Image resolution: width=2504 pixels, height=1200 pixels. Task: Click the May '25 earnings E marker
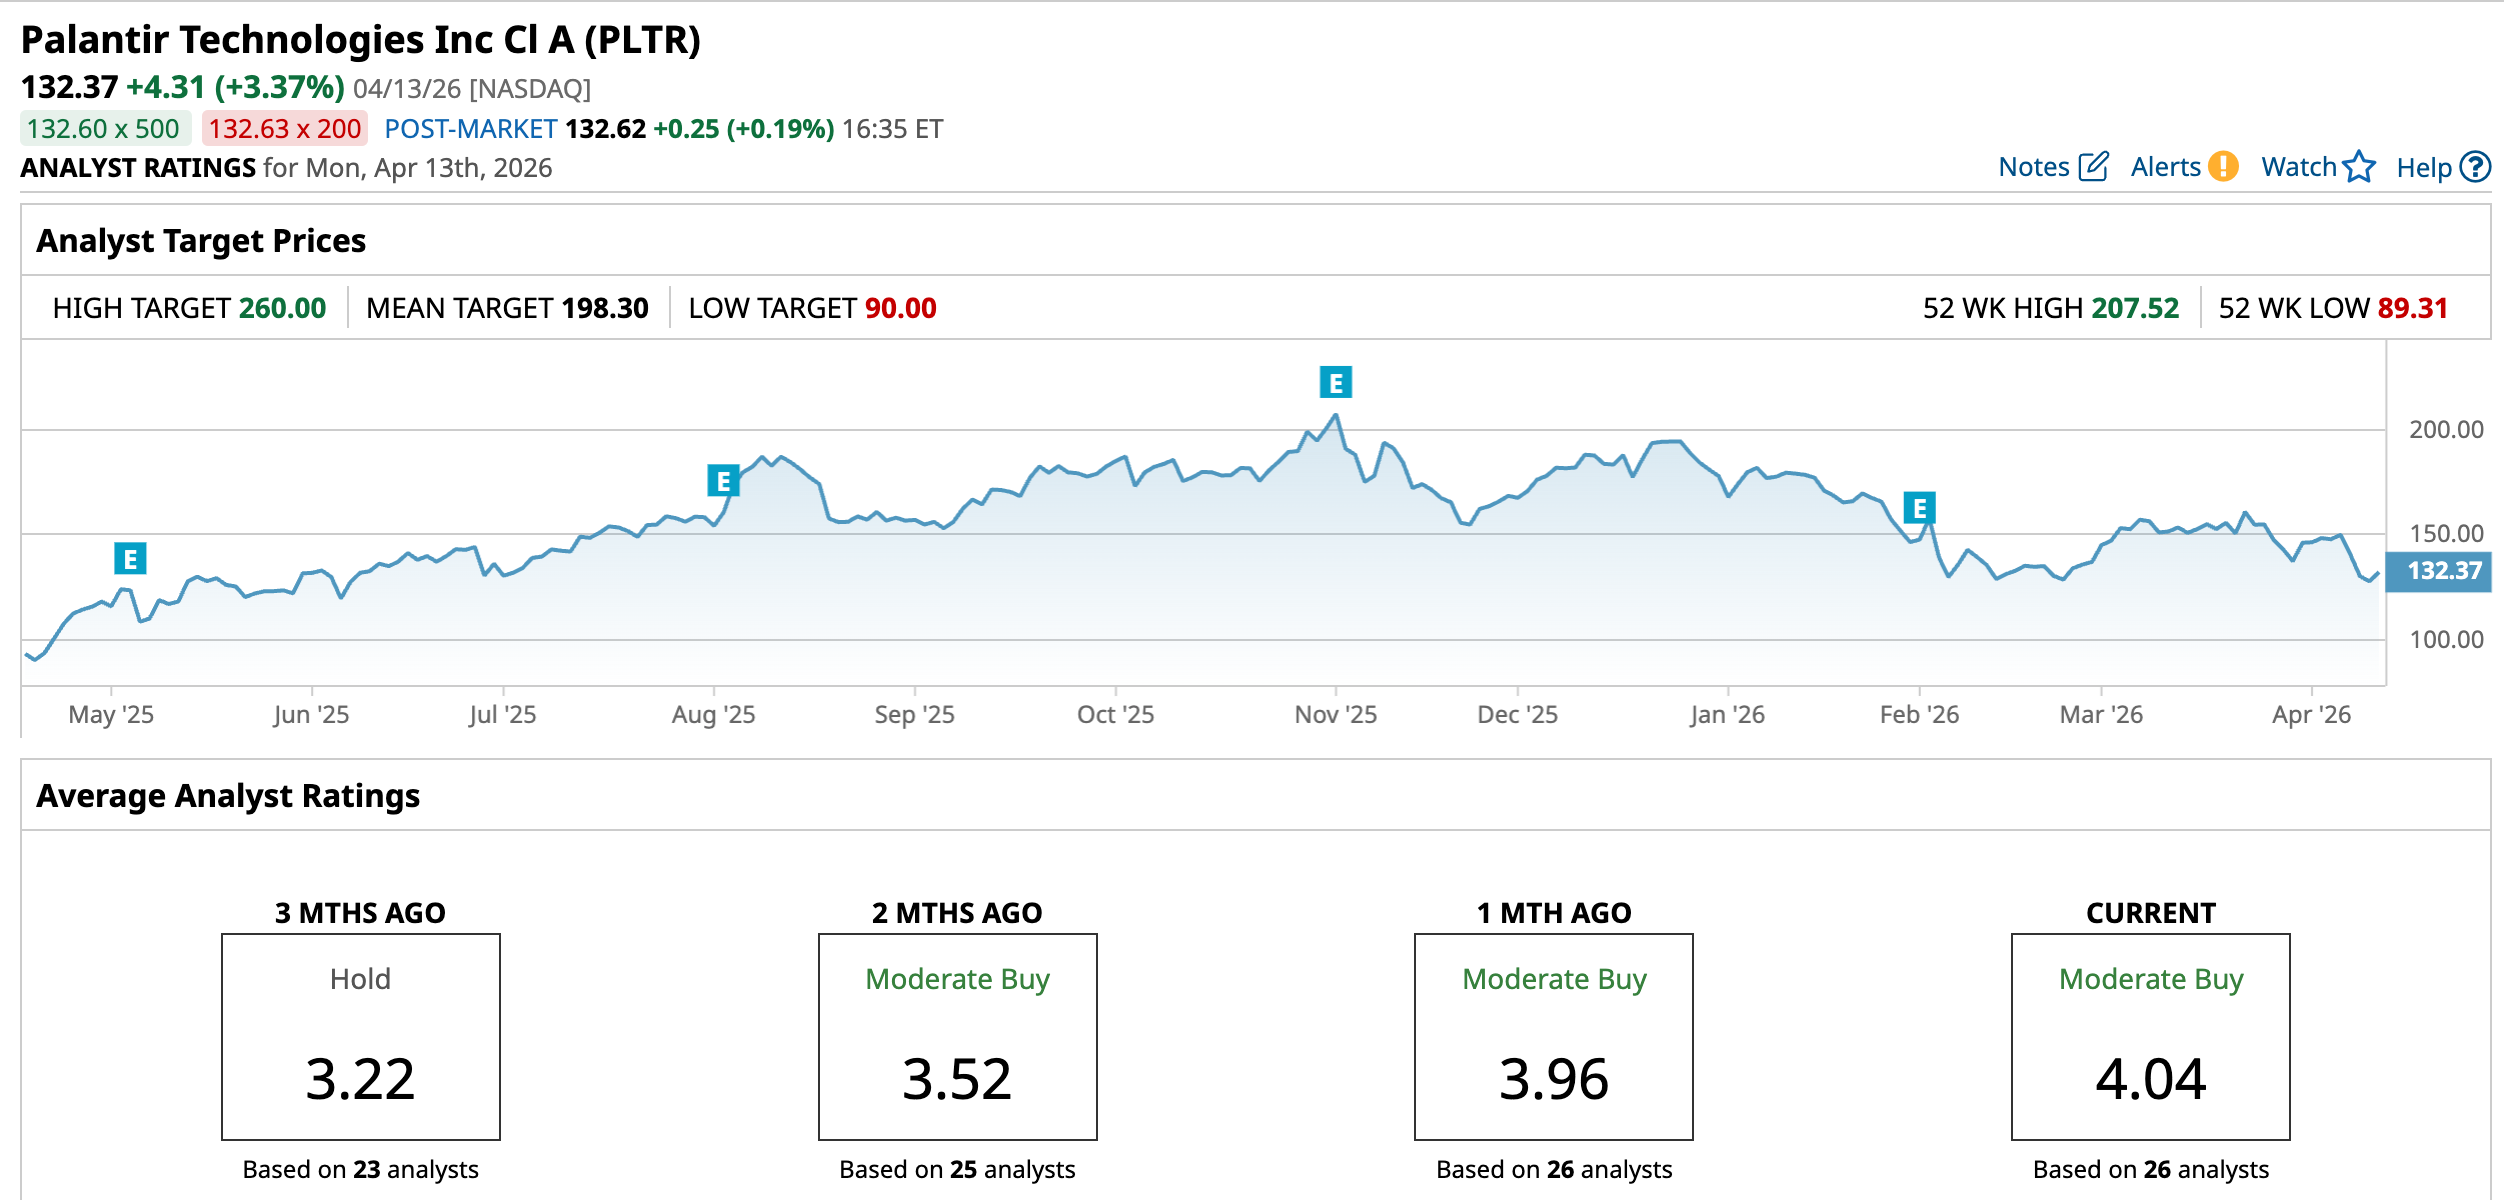coord(130,558)
